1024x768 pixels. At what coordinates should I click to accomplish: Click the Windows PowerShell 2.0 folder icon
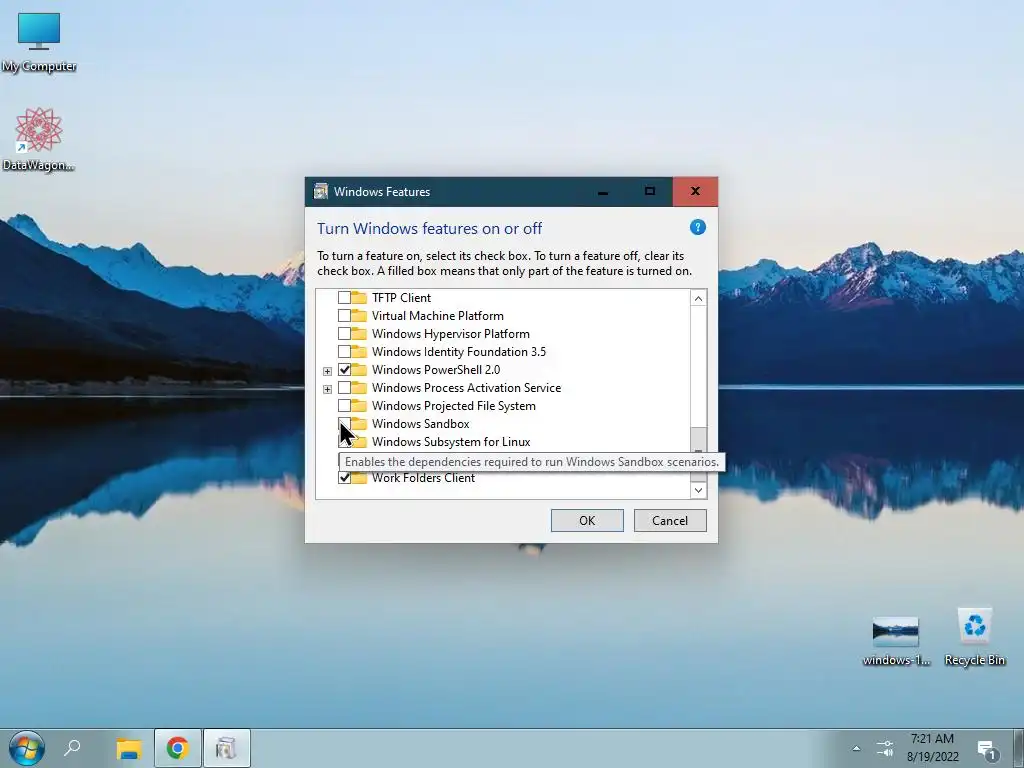point(359,370)
